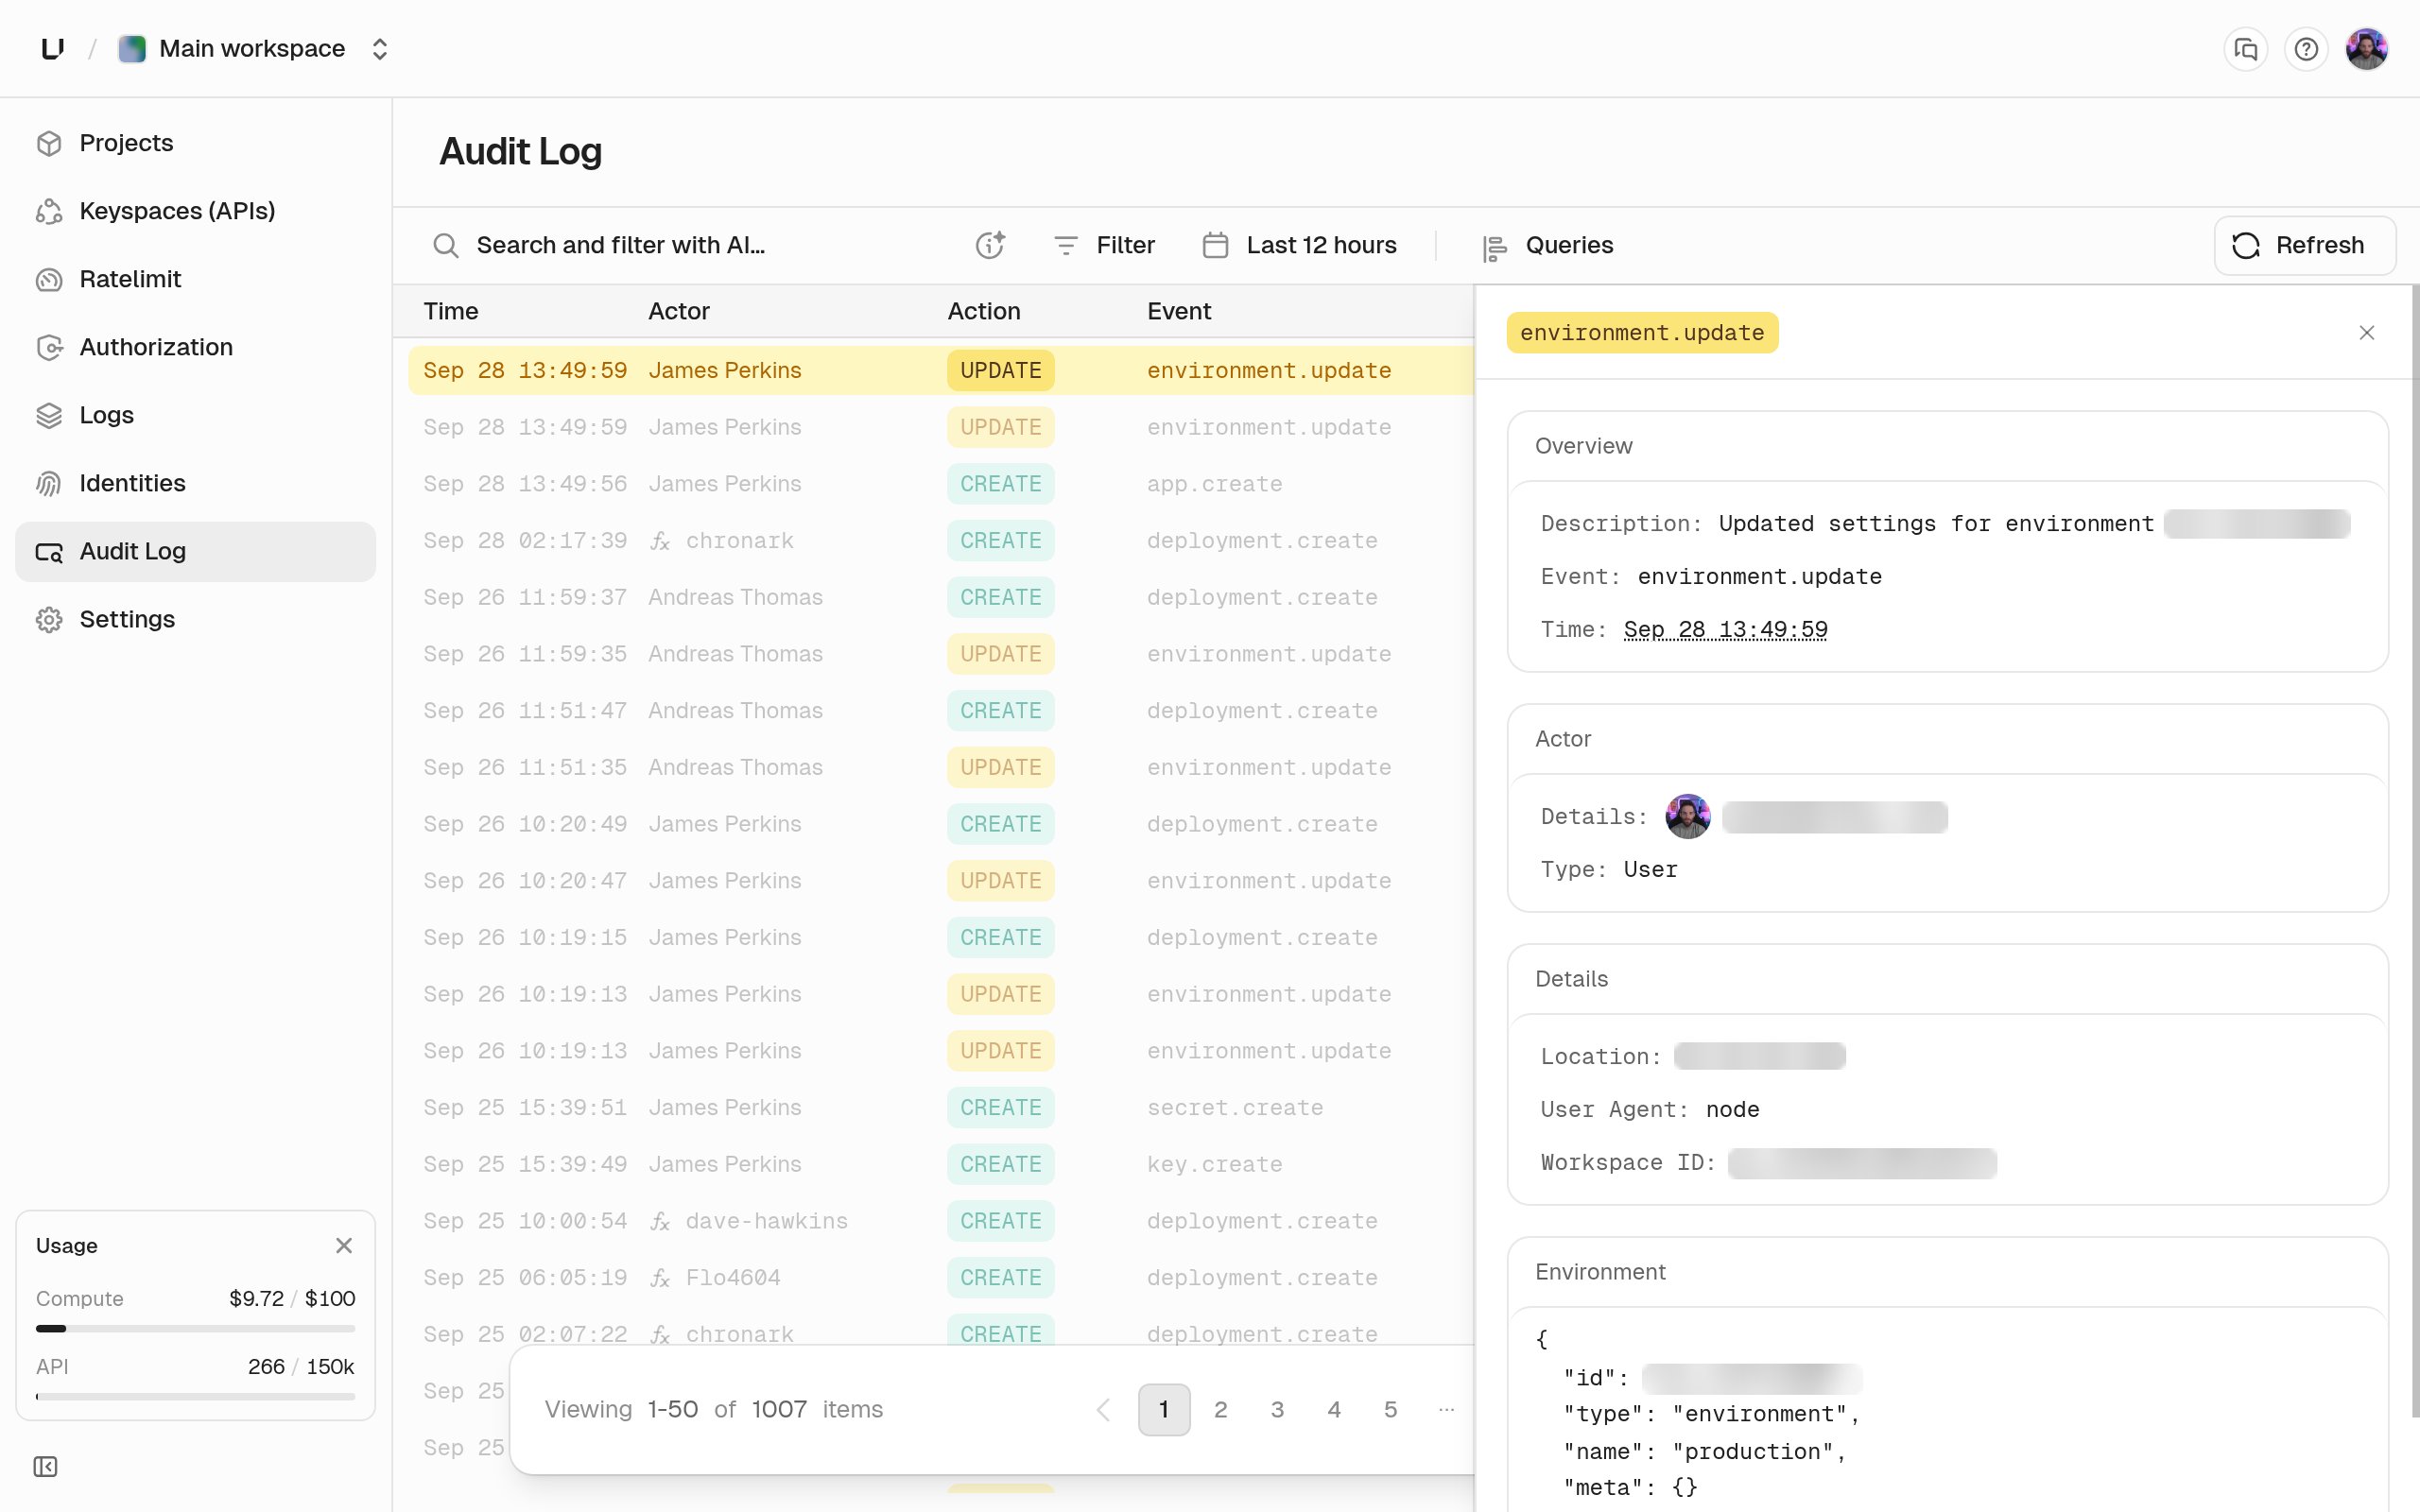
Task: Open Keyspaces (APIs) in sidebar
Action: pyautogui.click(x=195, y=211)
